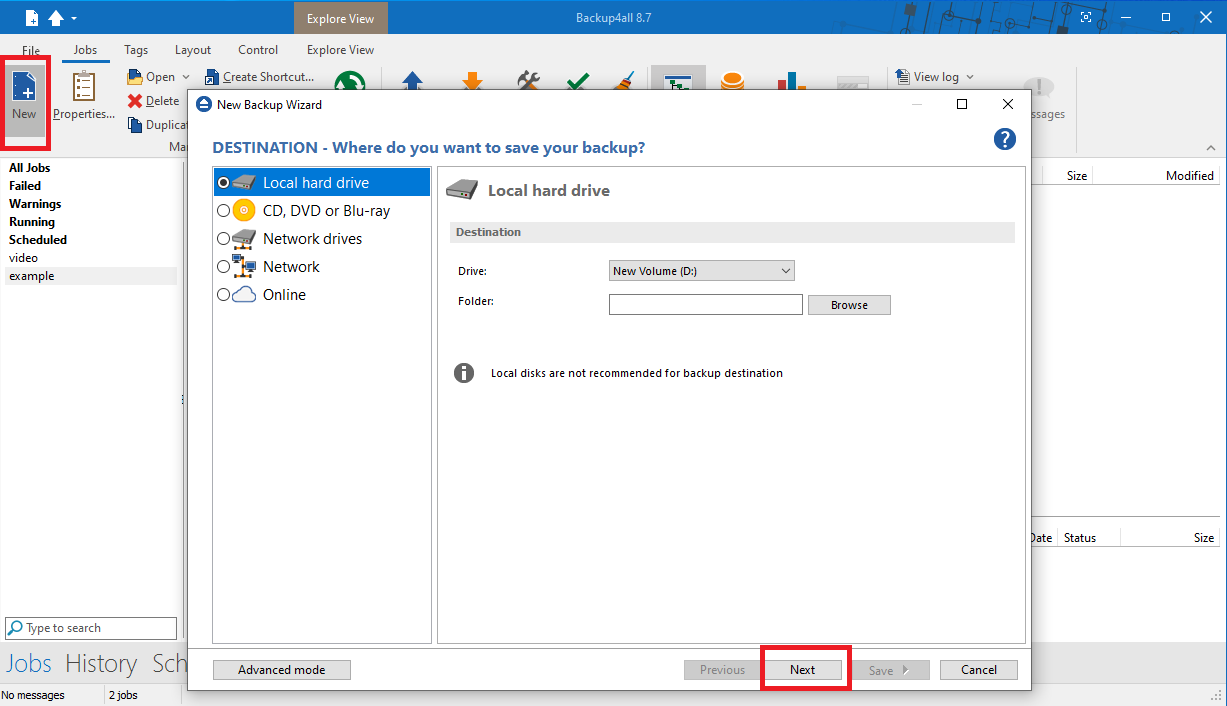Select CD, DVD or Blu-ray radio option
The width and height of the screenshot is (1227, 706).
coord(223,211)
